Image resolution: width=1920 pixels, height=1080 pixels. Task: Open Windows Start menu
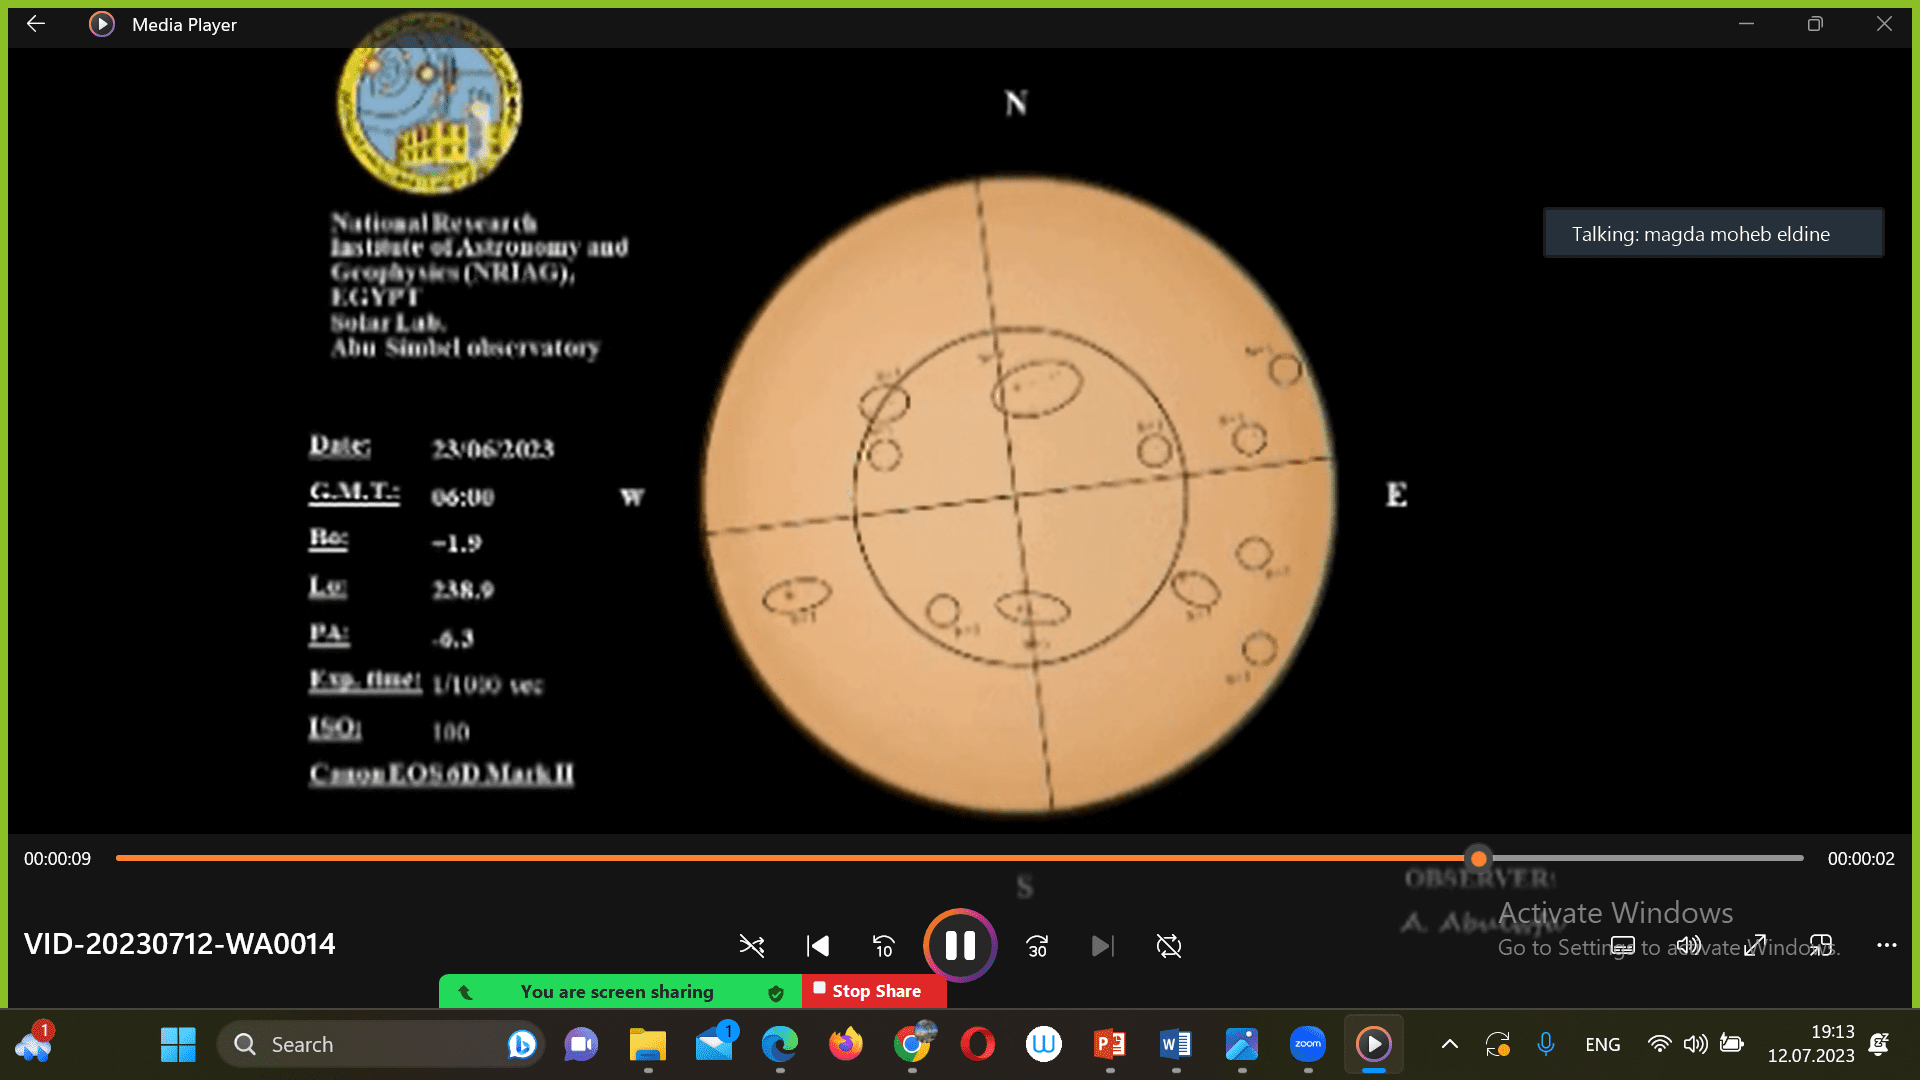click(x=178, y=1045)
